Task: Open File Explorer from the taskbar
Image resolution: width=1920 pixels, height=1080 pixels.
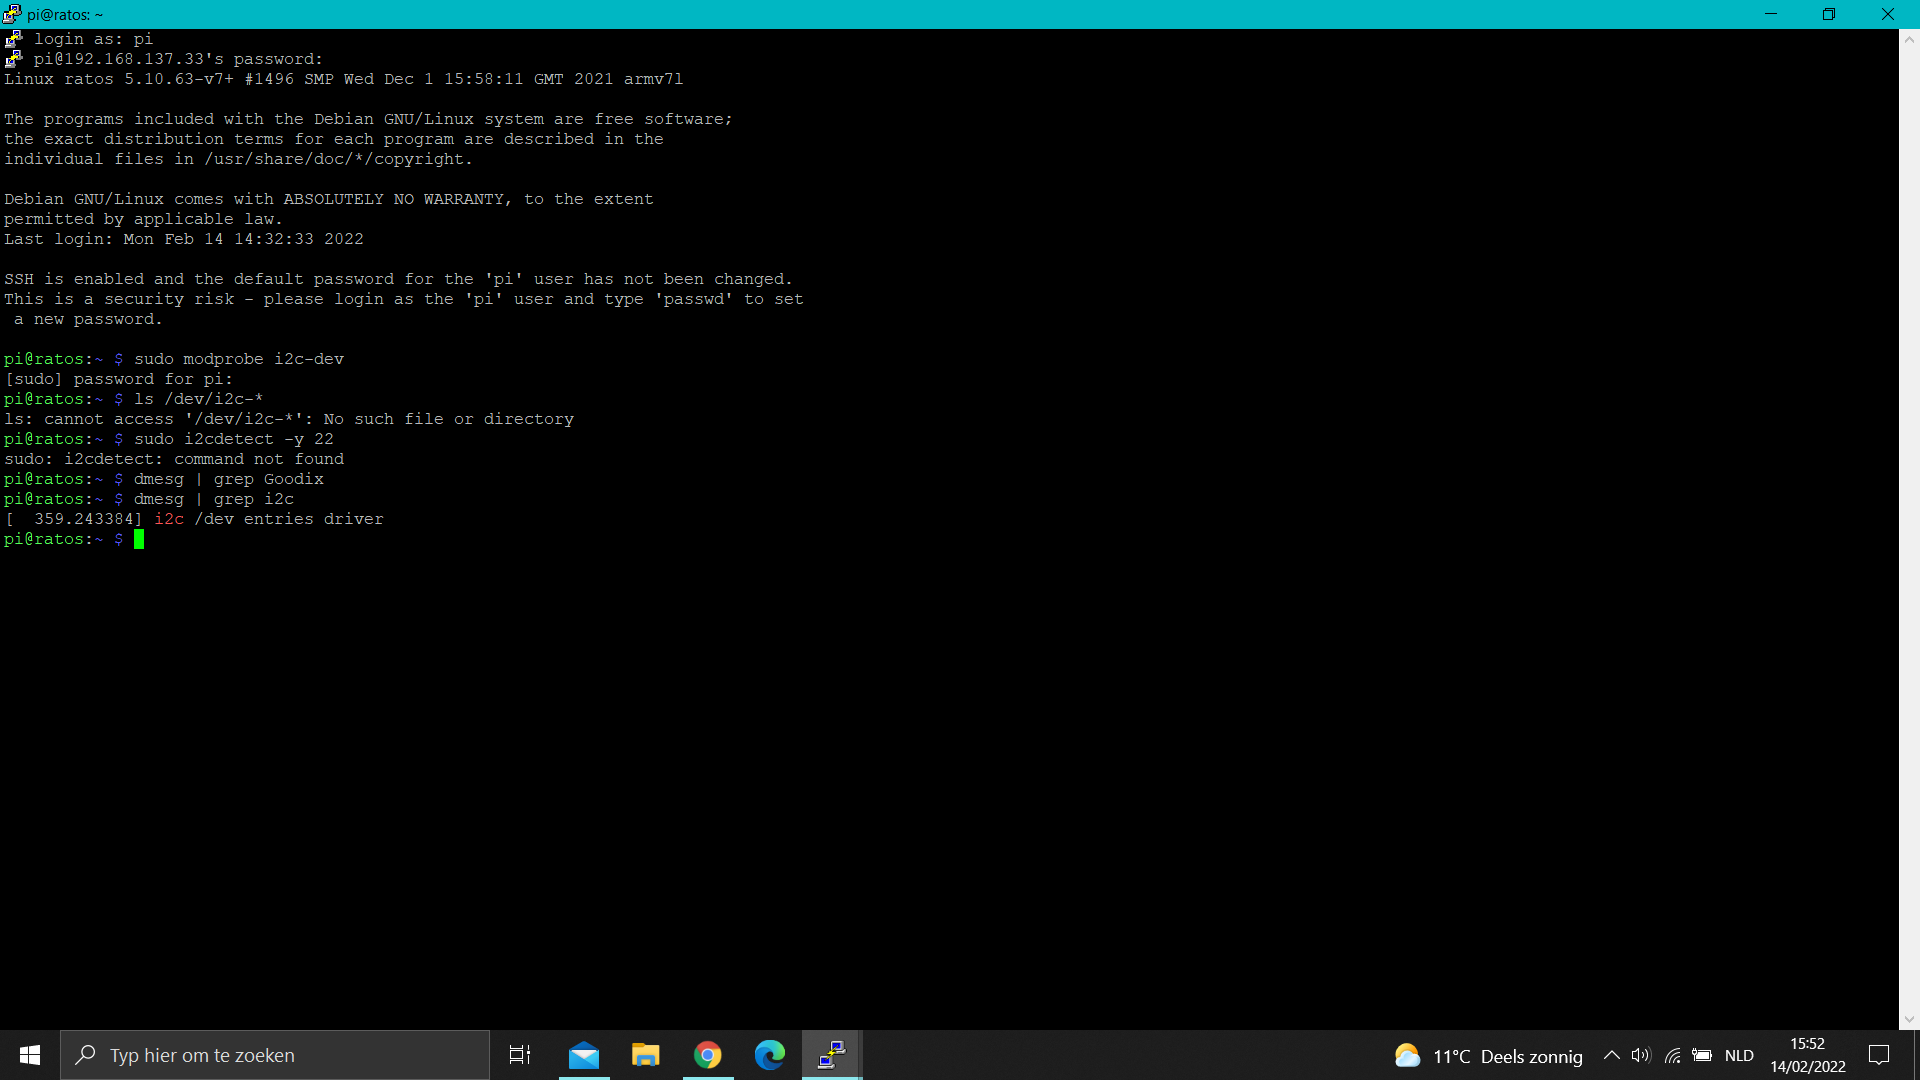Action: [x=645, y=1055]
